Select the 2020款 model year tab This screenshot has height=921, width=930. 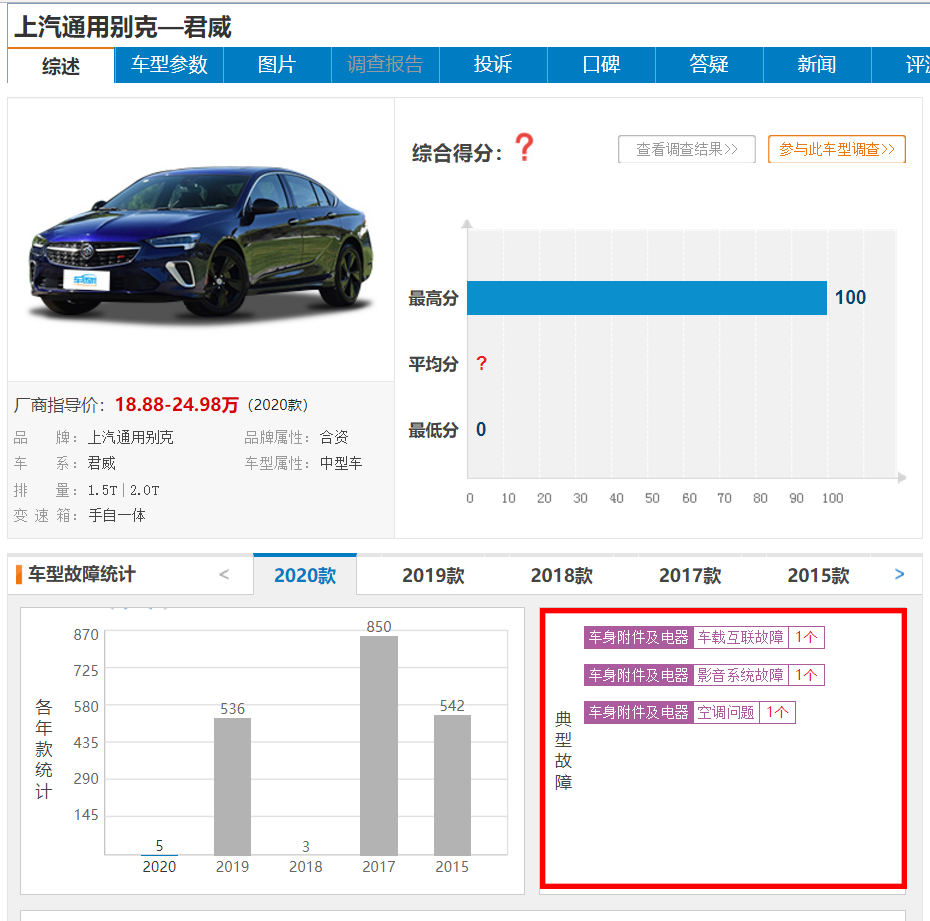click(305, 575)
